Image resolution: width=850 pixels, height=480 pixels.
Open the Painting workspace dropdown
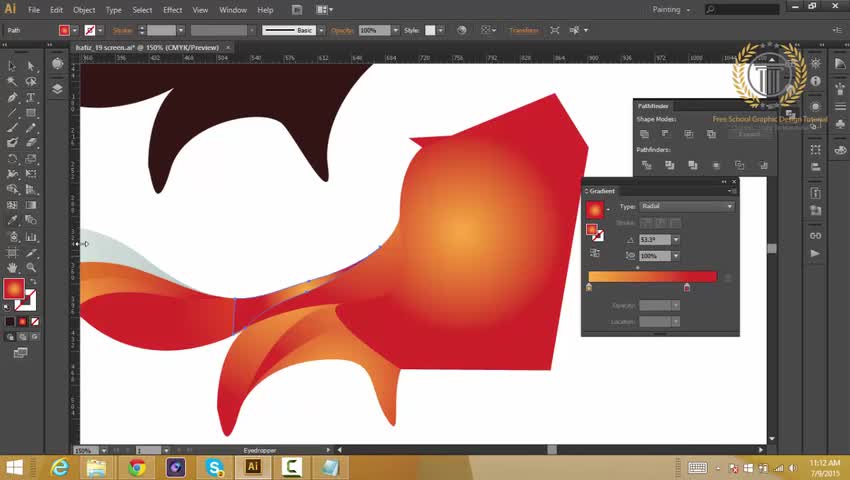pyautogui.click(x=671, y=10)
